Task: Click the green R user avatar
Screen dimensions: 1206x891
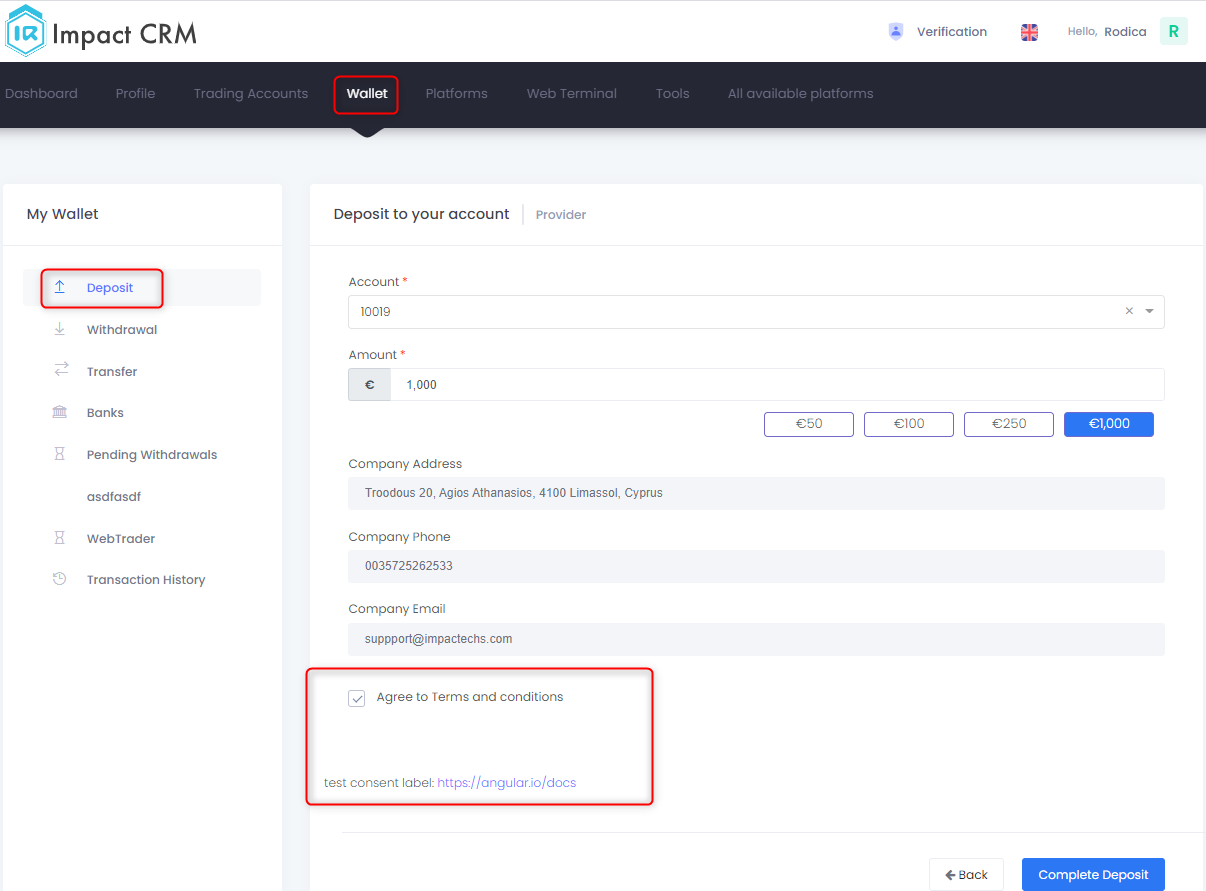Action: point(1173,31)
